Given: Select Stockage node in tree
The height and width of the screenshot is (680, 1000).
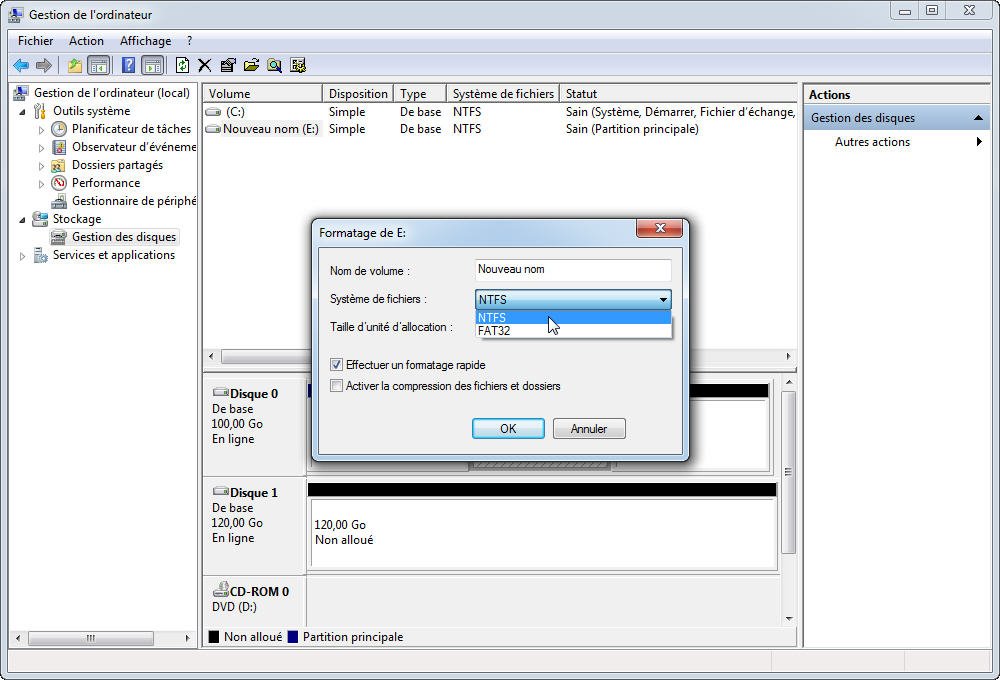Looking at the screenshot, I should tap(77, 219).
